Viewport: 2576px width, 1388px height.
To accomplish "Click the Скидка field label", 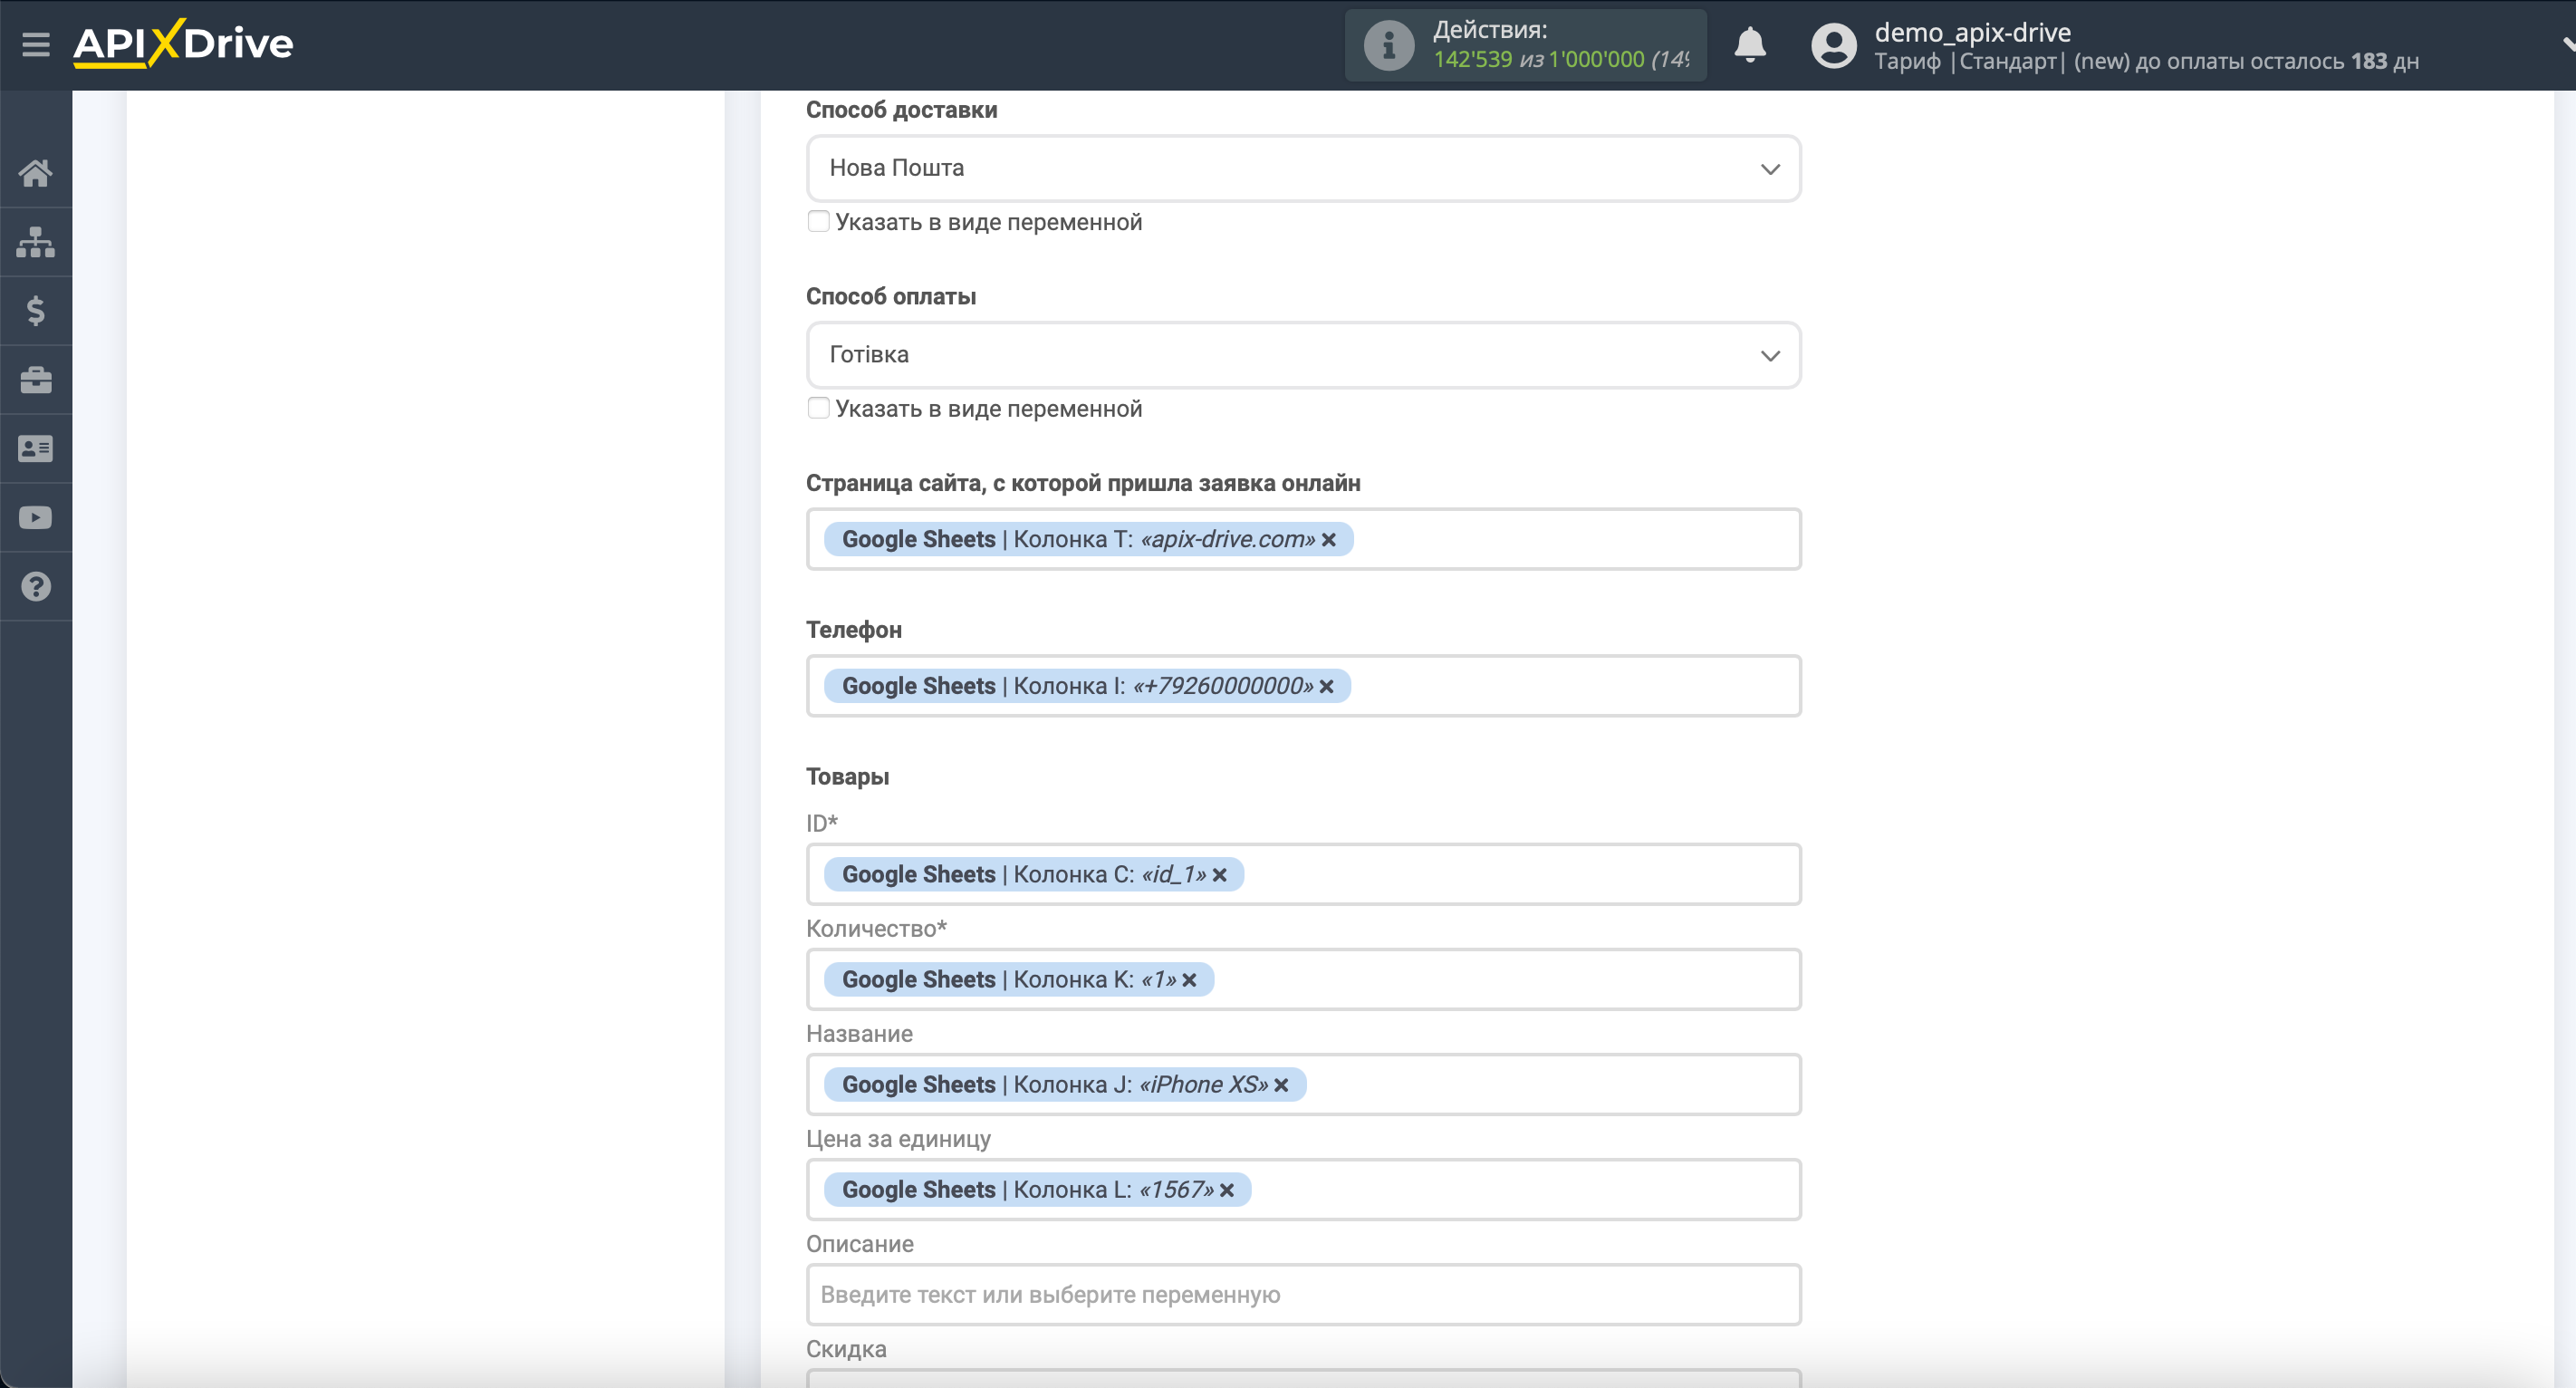I will coord(846,1350).
